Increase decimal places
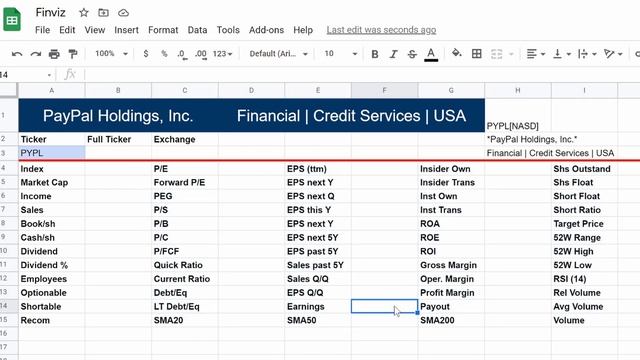This screenshot has width=640, height=360. (x=200, y=54)
